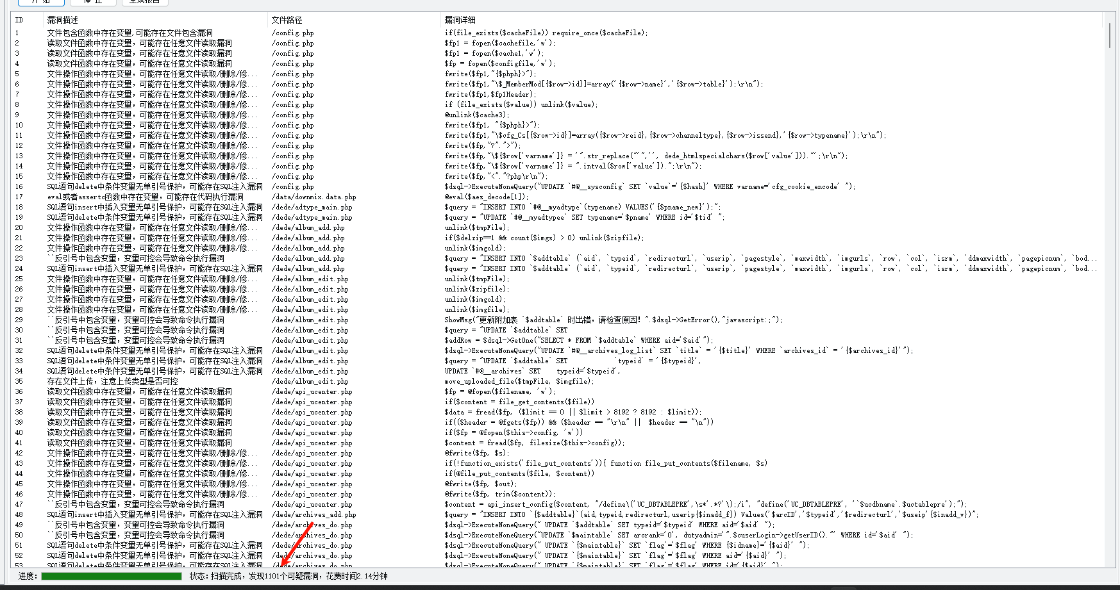The image size is (1120, 590).
Task: Click the 漏洞描述 column header
Action: click(62, 21)
